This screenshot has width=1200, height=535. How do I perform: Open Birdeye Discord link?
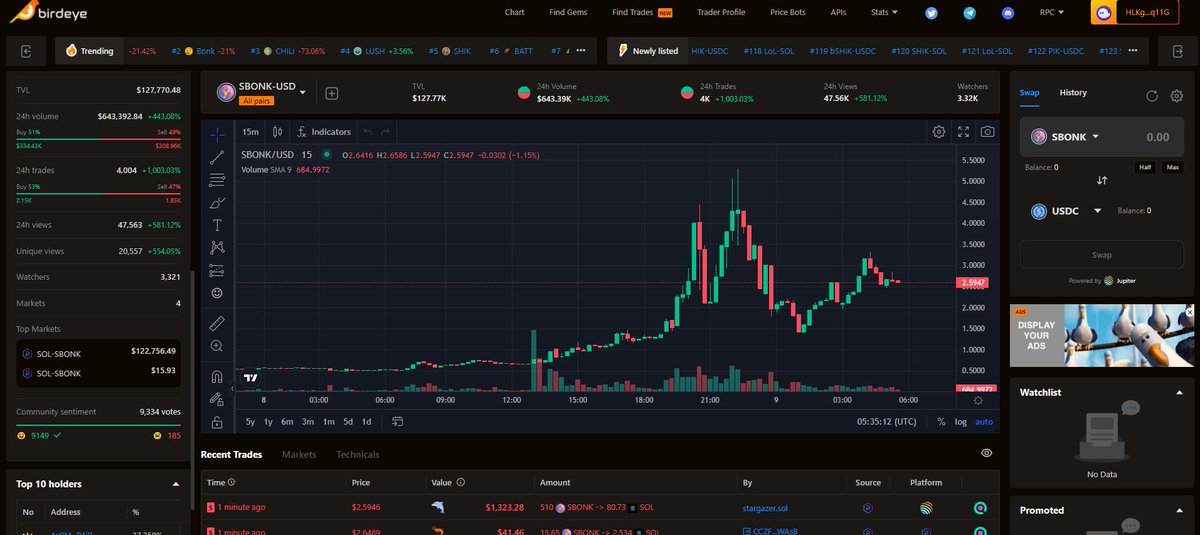(x=1006, y=13)
